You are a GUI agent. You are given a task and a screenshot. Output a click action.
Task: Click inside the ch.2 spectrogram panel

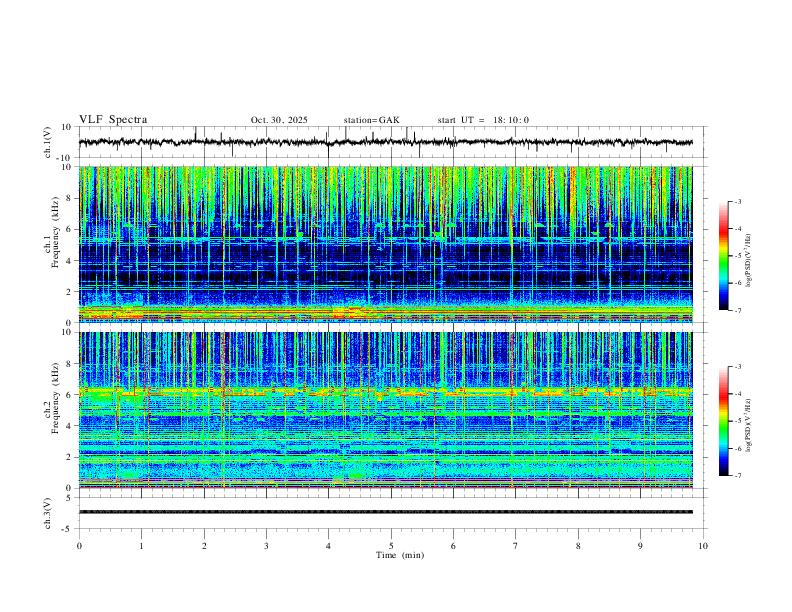click(x=385, y=410)
